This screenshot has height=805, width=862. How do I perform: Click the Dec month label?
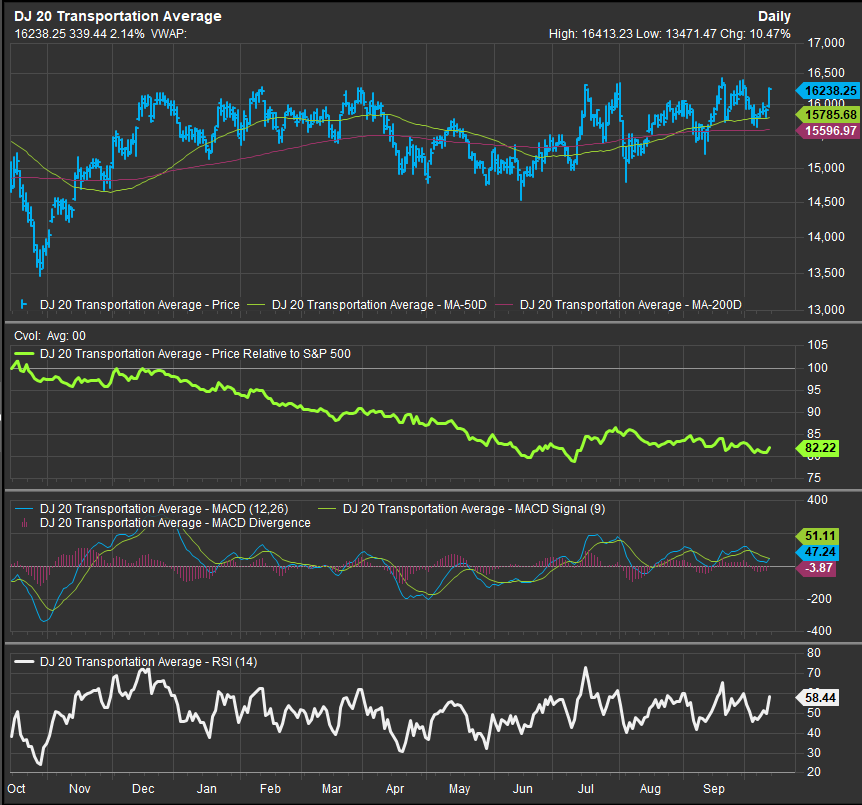143,789
